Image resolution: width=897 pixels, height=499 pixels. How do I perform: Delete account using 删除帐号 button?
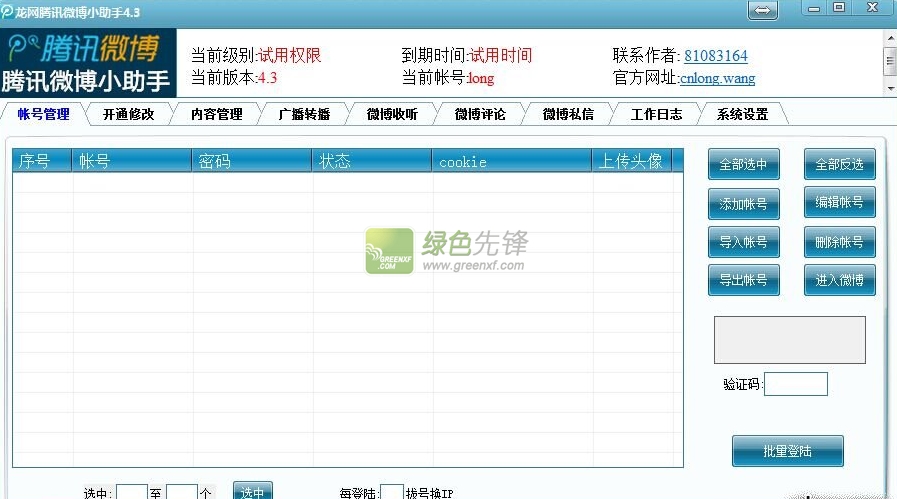[839, 242]
